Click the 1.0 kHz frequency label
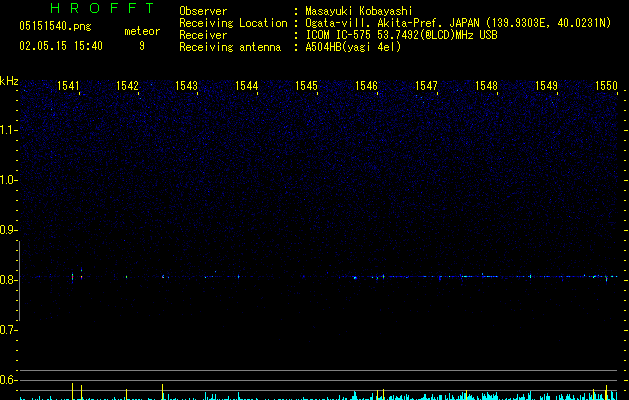Viewport: 629px width, 400px height. [8, 180]
